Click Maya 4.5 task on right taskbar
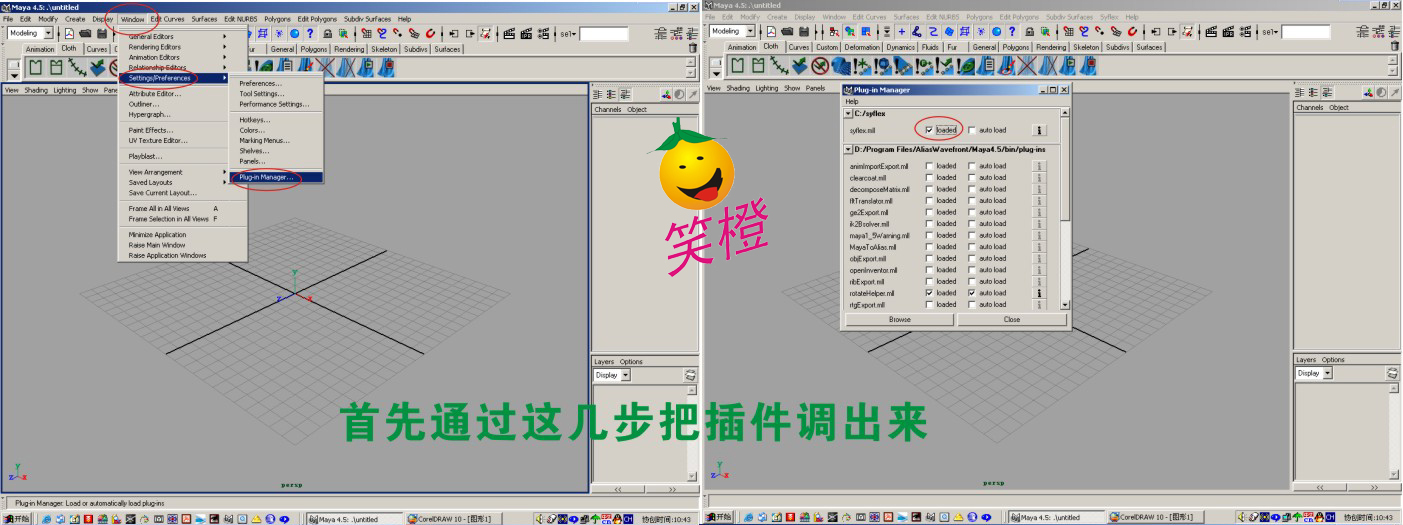Viewport: 1403px width, 525px height. pyautogui.click(x=1056, y=518)
